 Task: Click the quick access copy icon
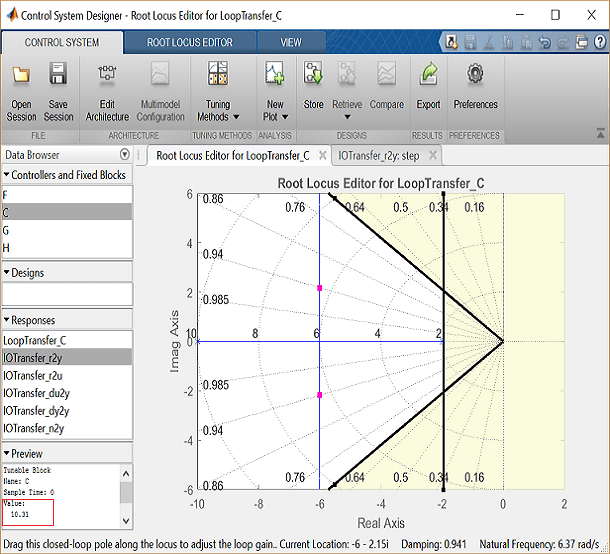507,42
